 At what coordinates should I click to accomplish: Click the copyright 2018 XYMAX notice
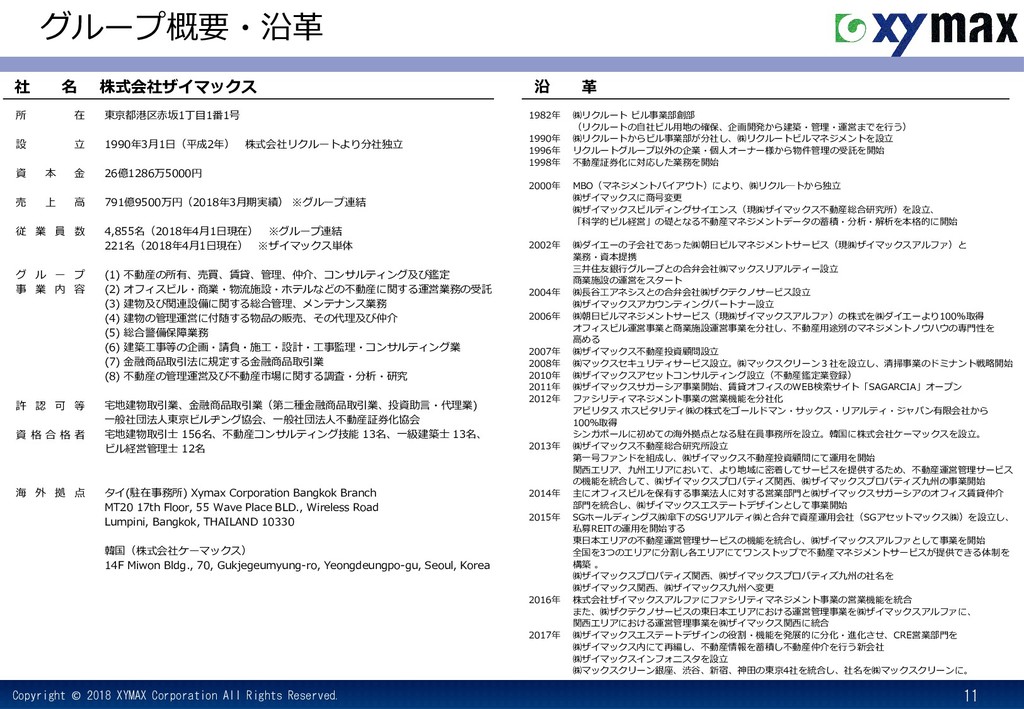[174, 695]
